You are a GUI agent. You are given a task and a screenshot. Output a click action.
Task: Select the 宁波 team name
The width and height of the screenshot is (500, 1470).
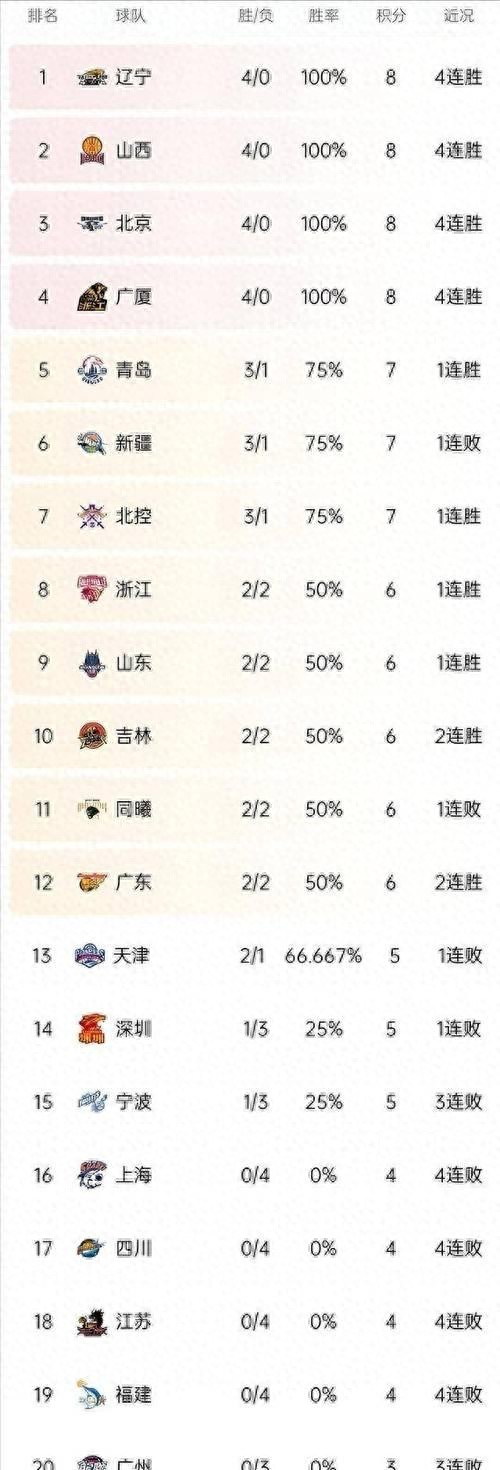pyautogui.click(x=134, y=1102)
